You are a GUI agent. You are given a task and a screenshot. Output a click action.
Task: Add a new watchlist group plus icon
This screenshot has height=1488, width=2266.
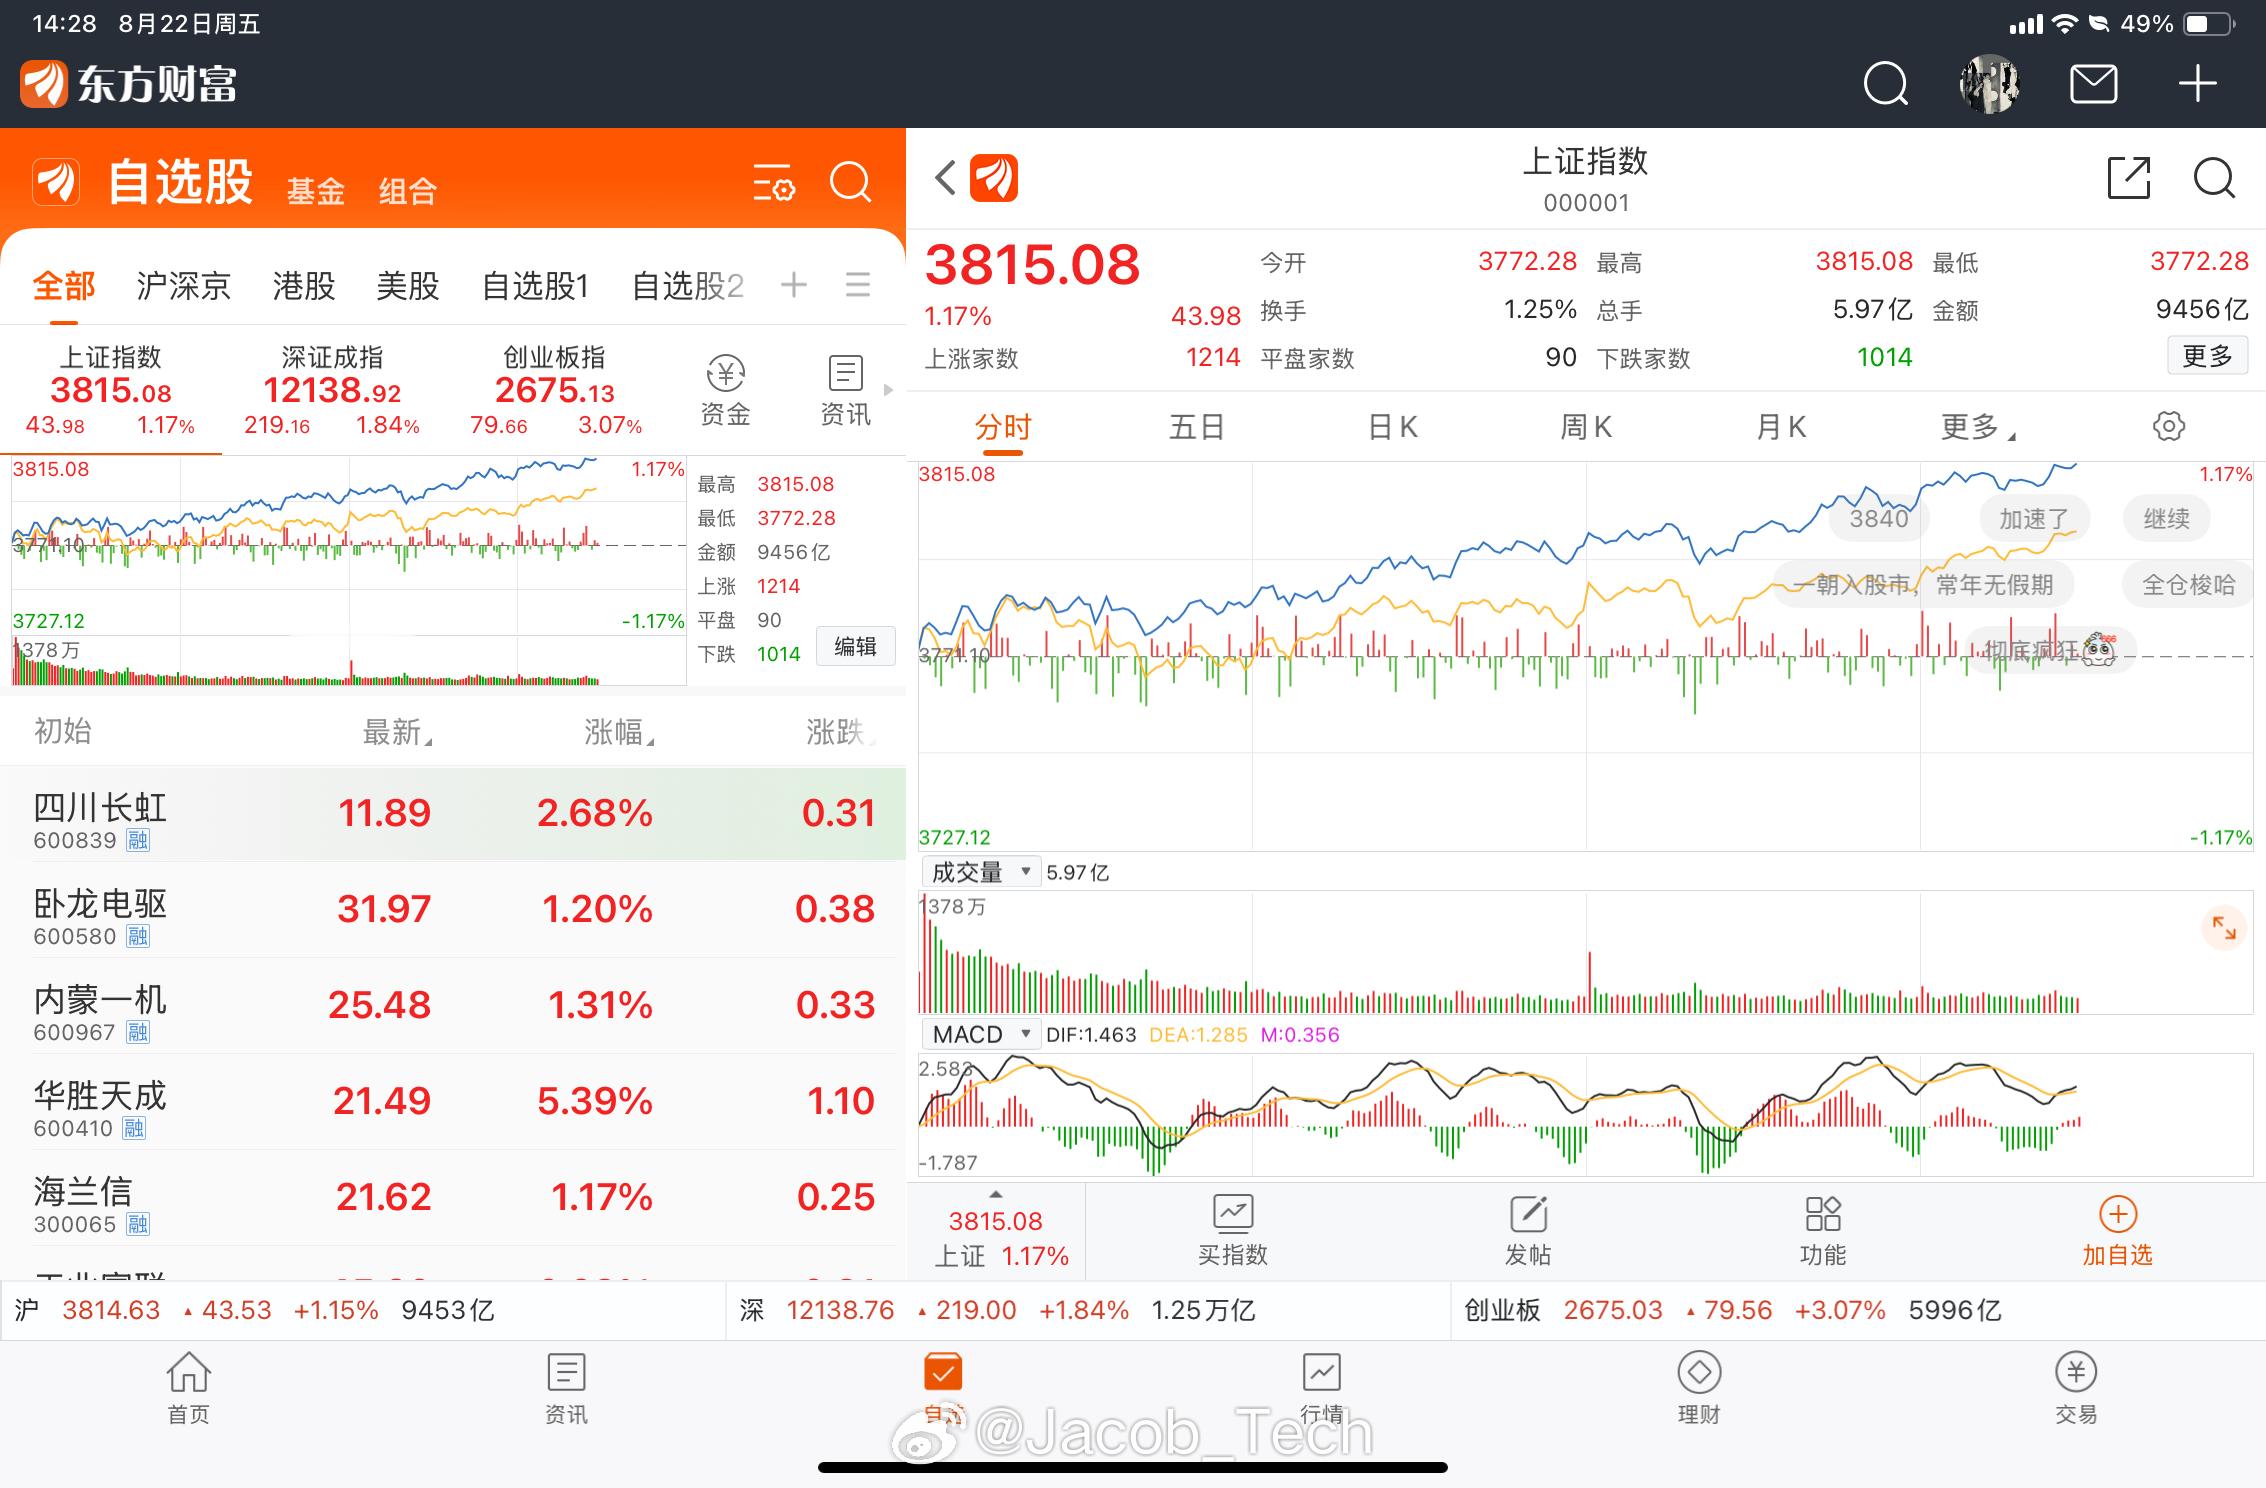[794, 285]
